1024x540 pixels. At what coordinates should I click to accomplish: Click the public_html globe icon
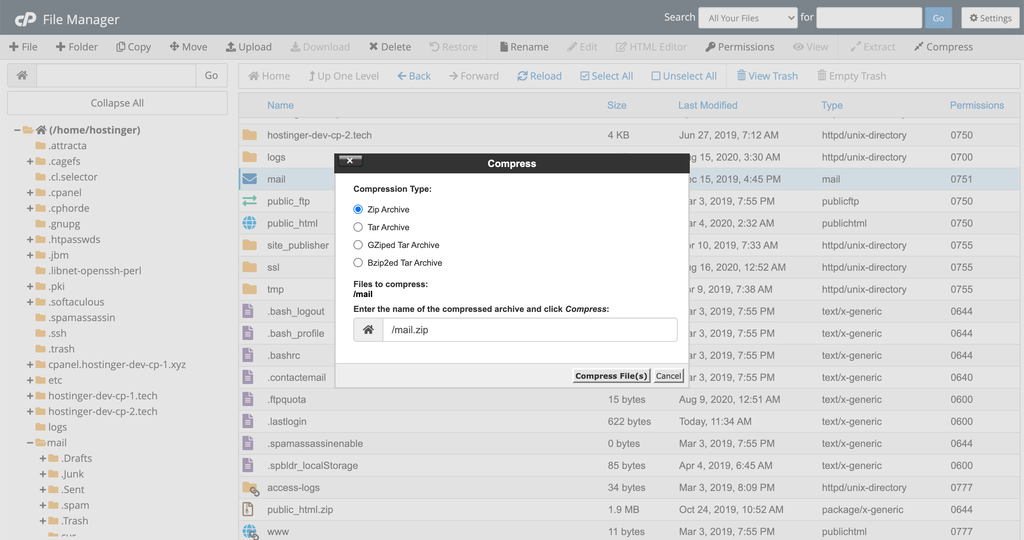(x=249, y=223)
